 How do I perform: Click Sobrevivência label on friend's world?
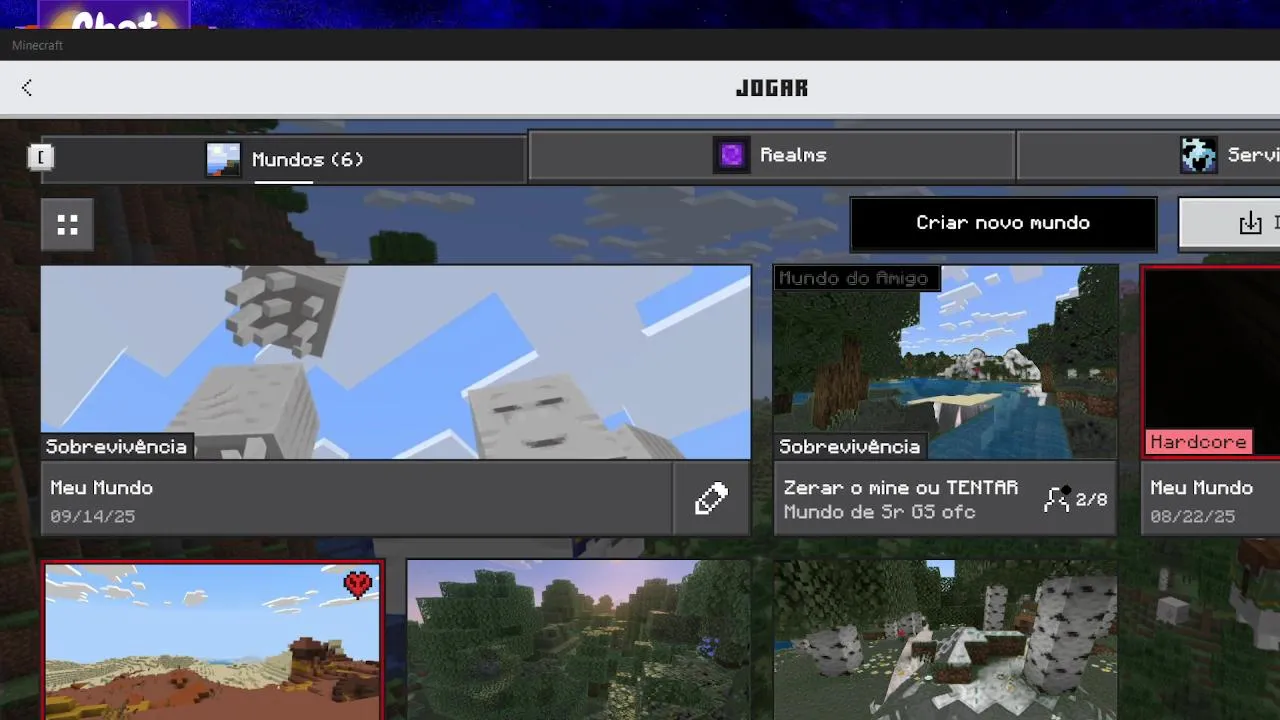click(x=849, y=447)
